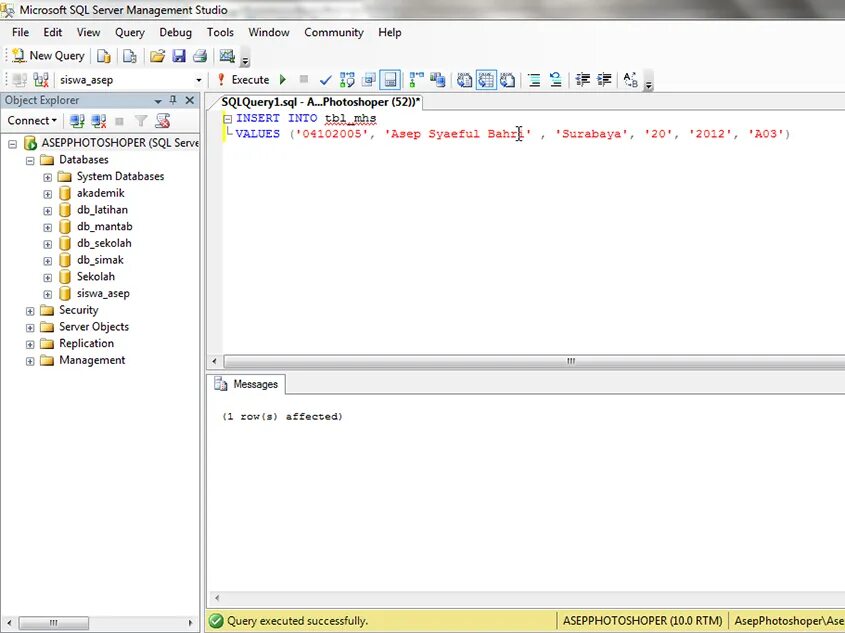
Task: Open the Query menu
Action: tap(130, 32)
